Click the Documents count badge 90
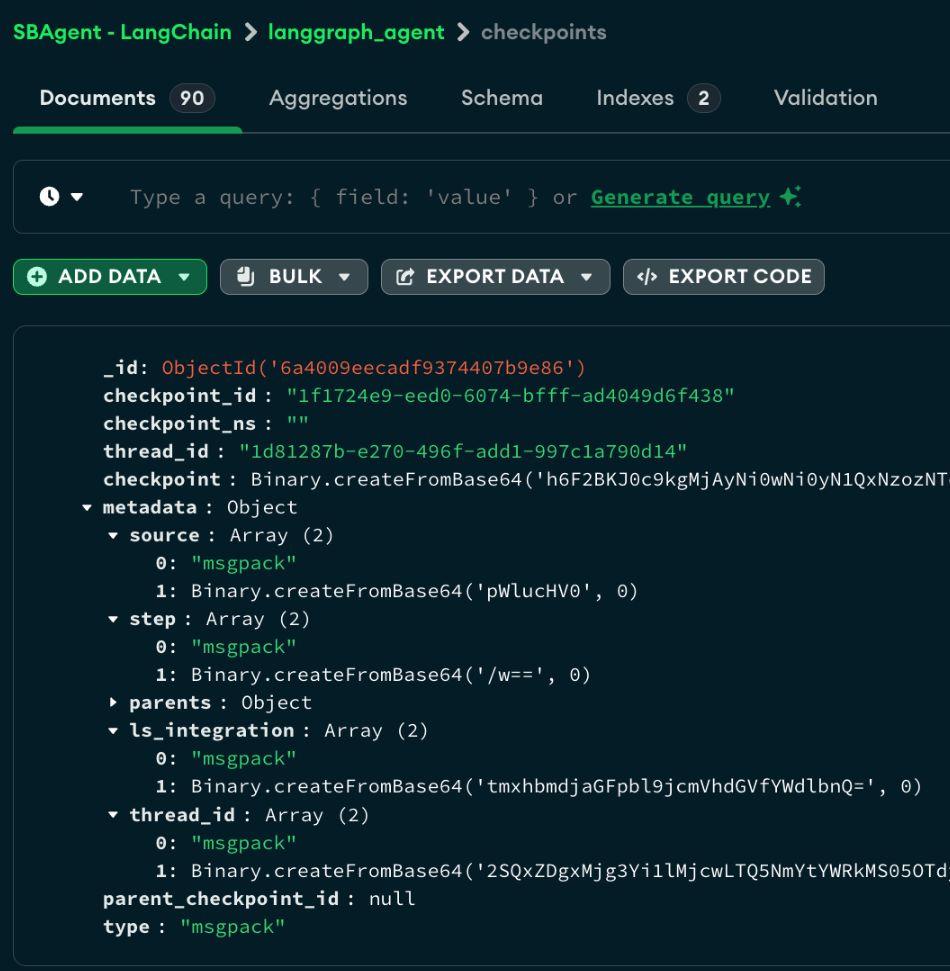This screenshot has width=950, height=971. [192, 98]
